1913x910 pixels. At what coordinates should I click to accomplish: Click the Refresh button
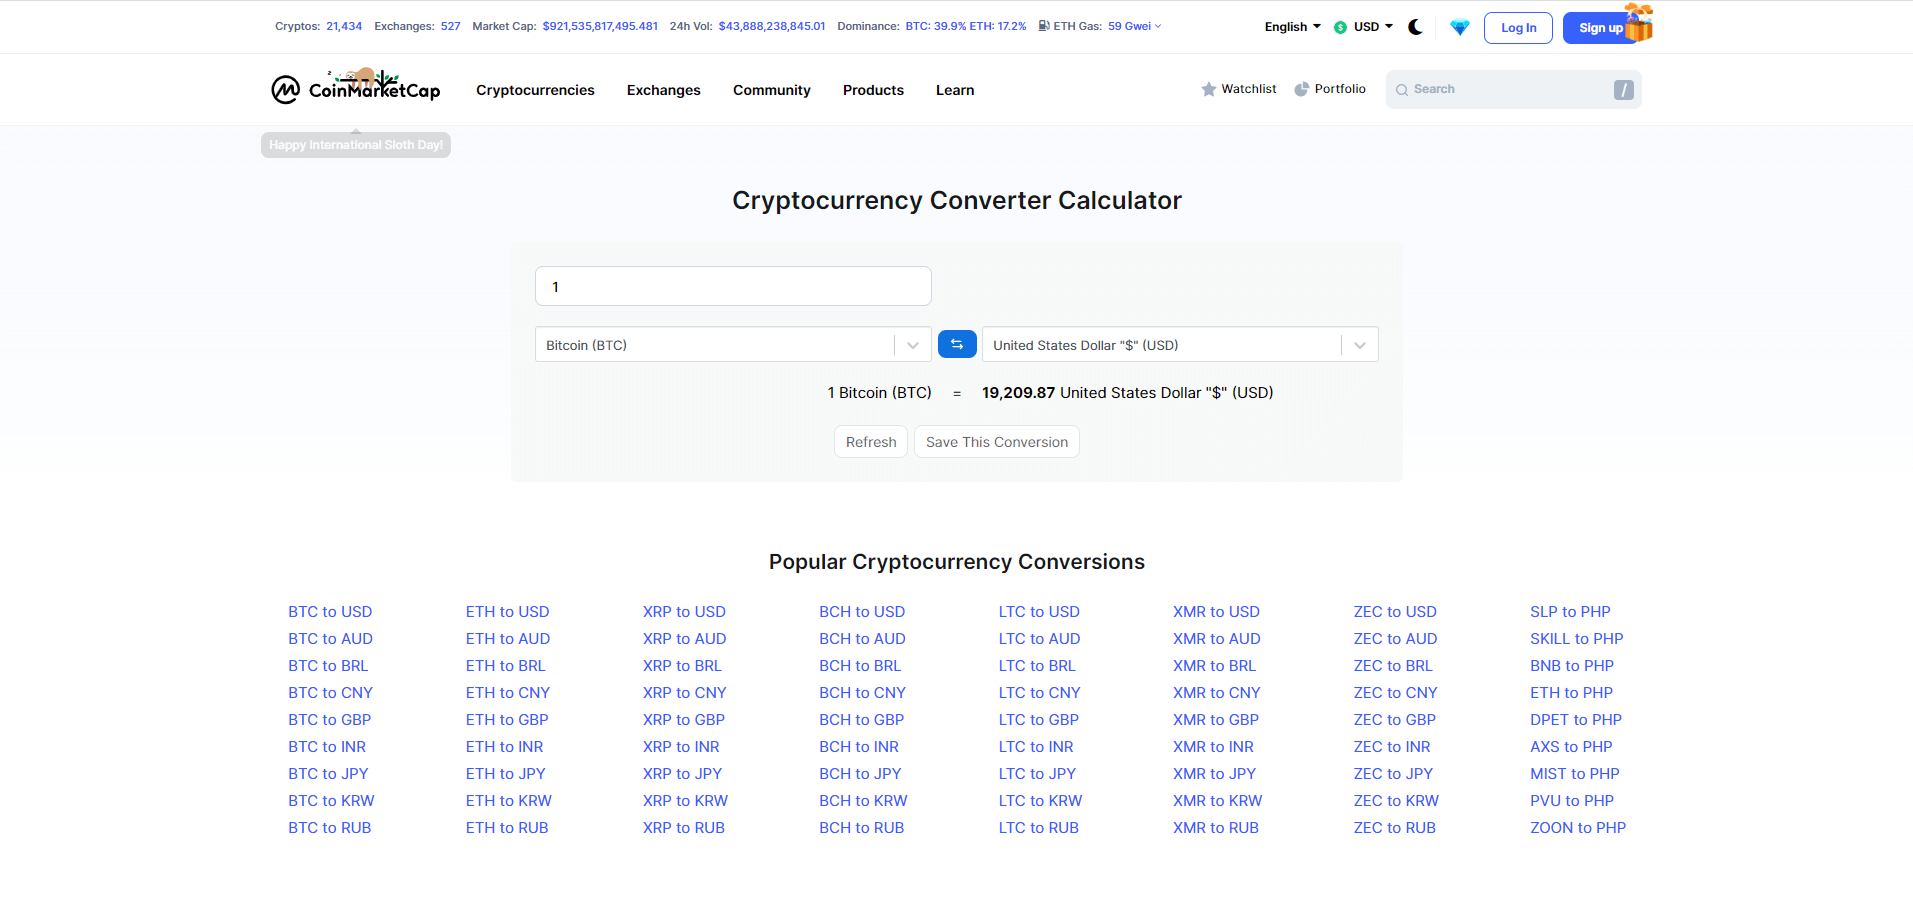click(870, 441)
